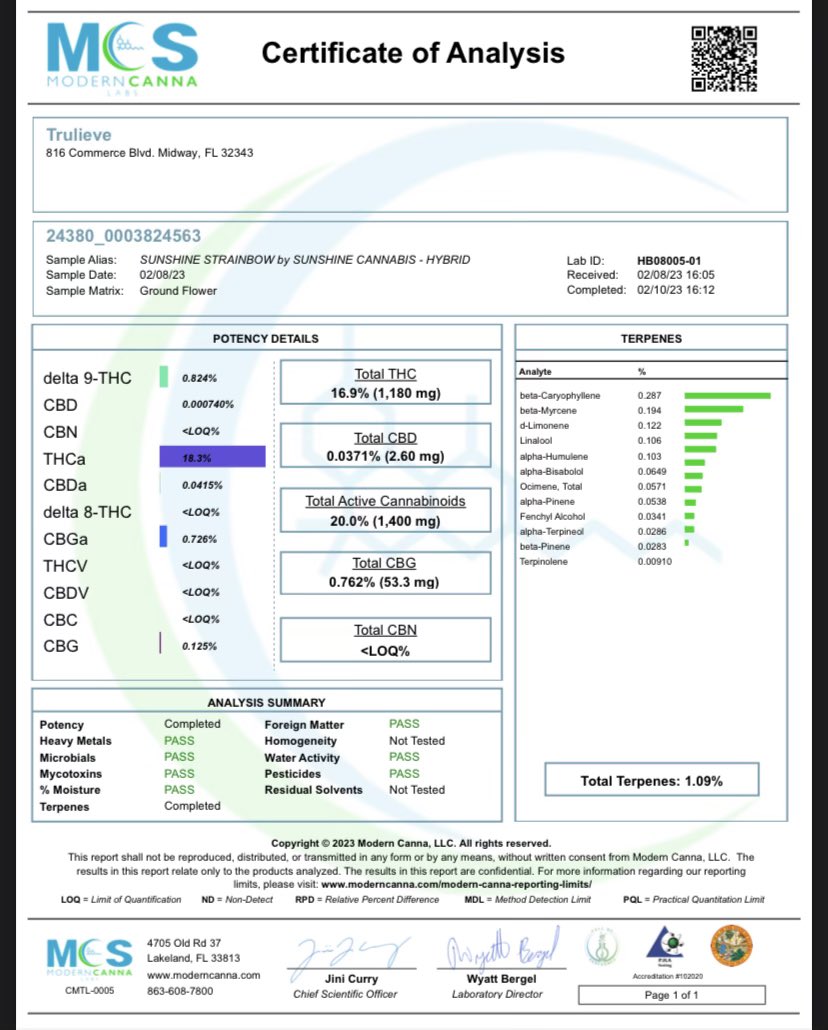The height and width of the screenshot is (1030, 828).
Task: Click the Trulieve company name
Action: tap(79, 135)
